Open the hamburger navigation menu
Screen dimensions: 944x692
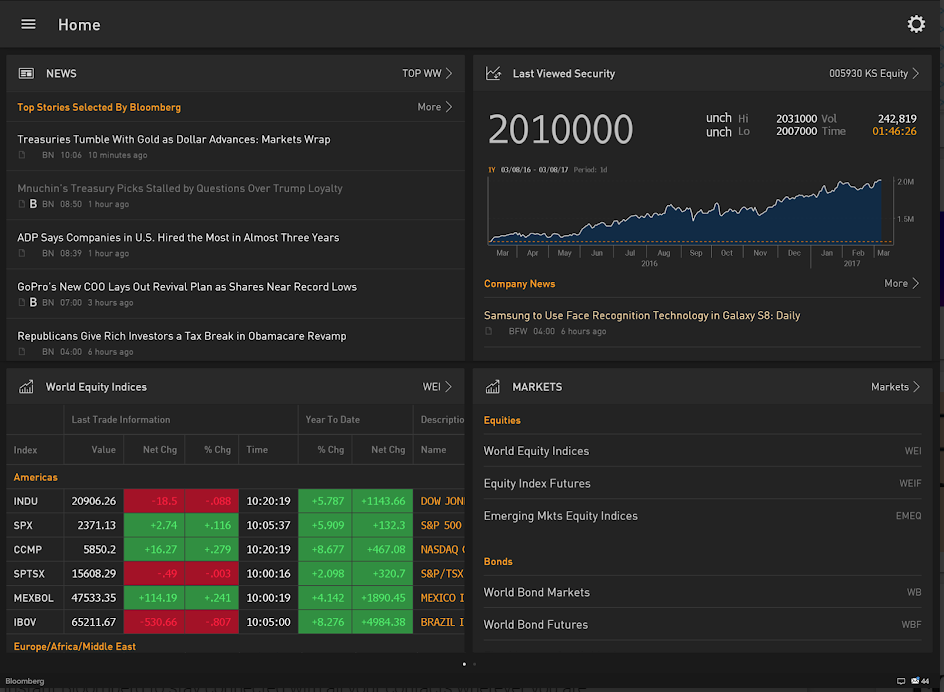28,24
